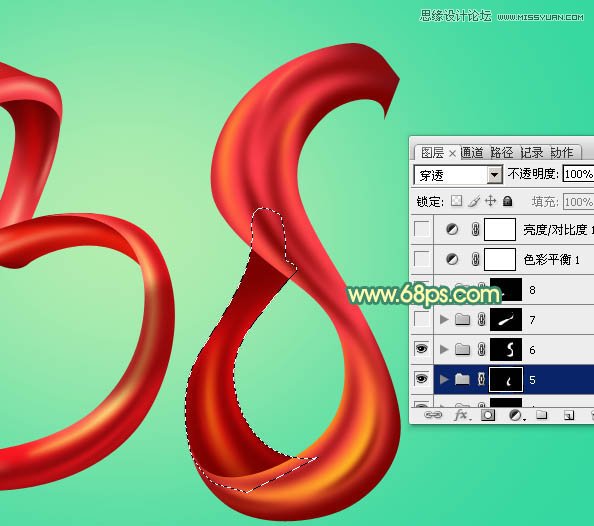The image size is (594, 526).
Task: Show the 色彩平衡 1 layer visibility
Action: [422, 259]
